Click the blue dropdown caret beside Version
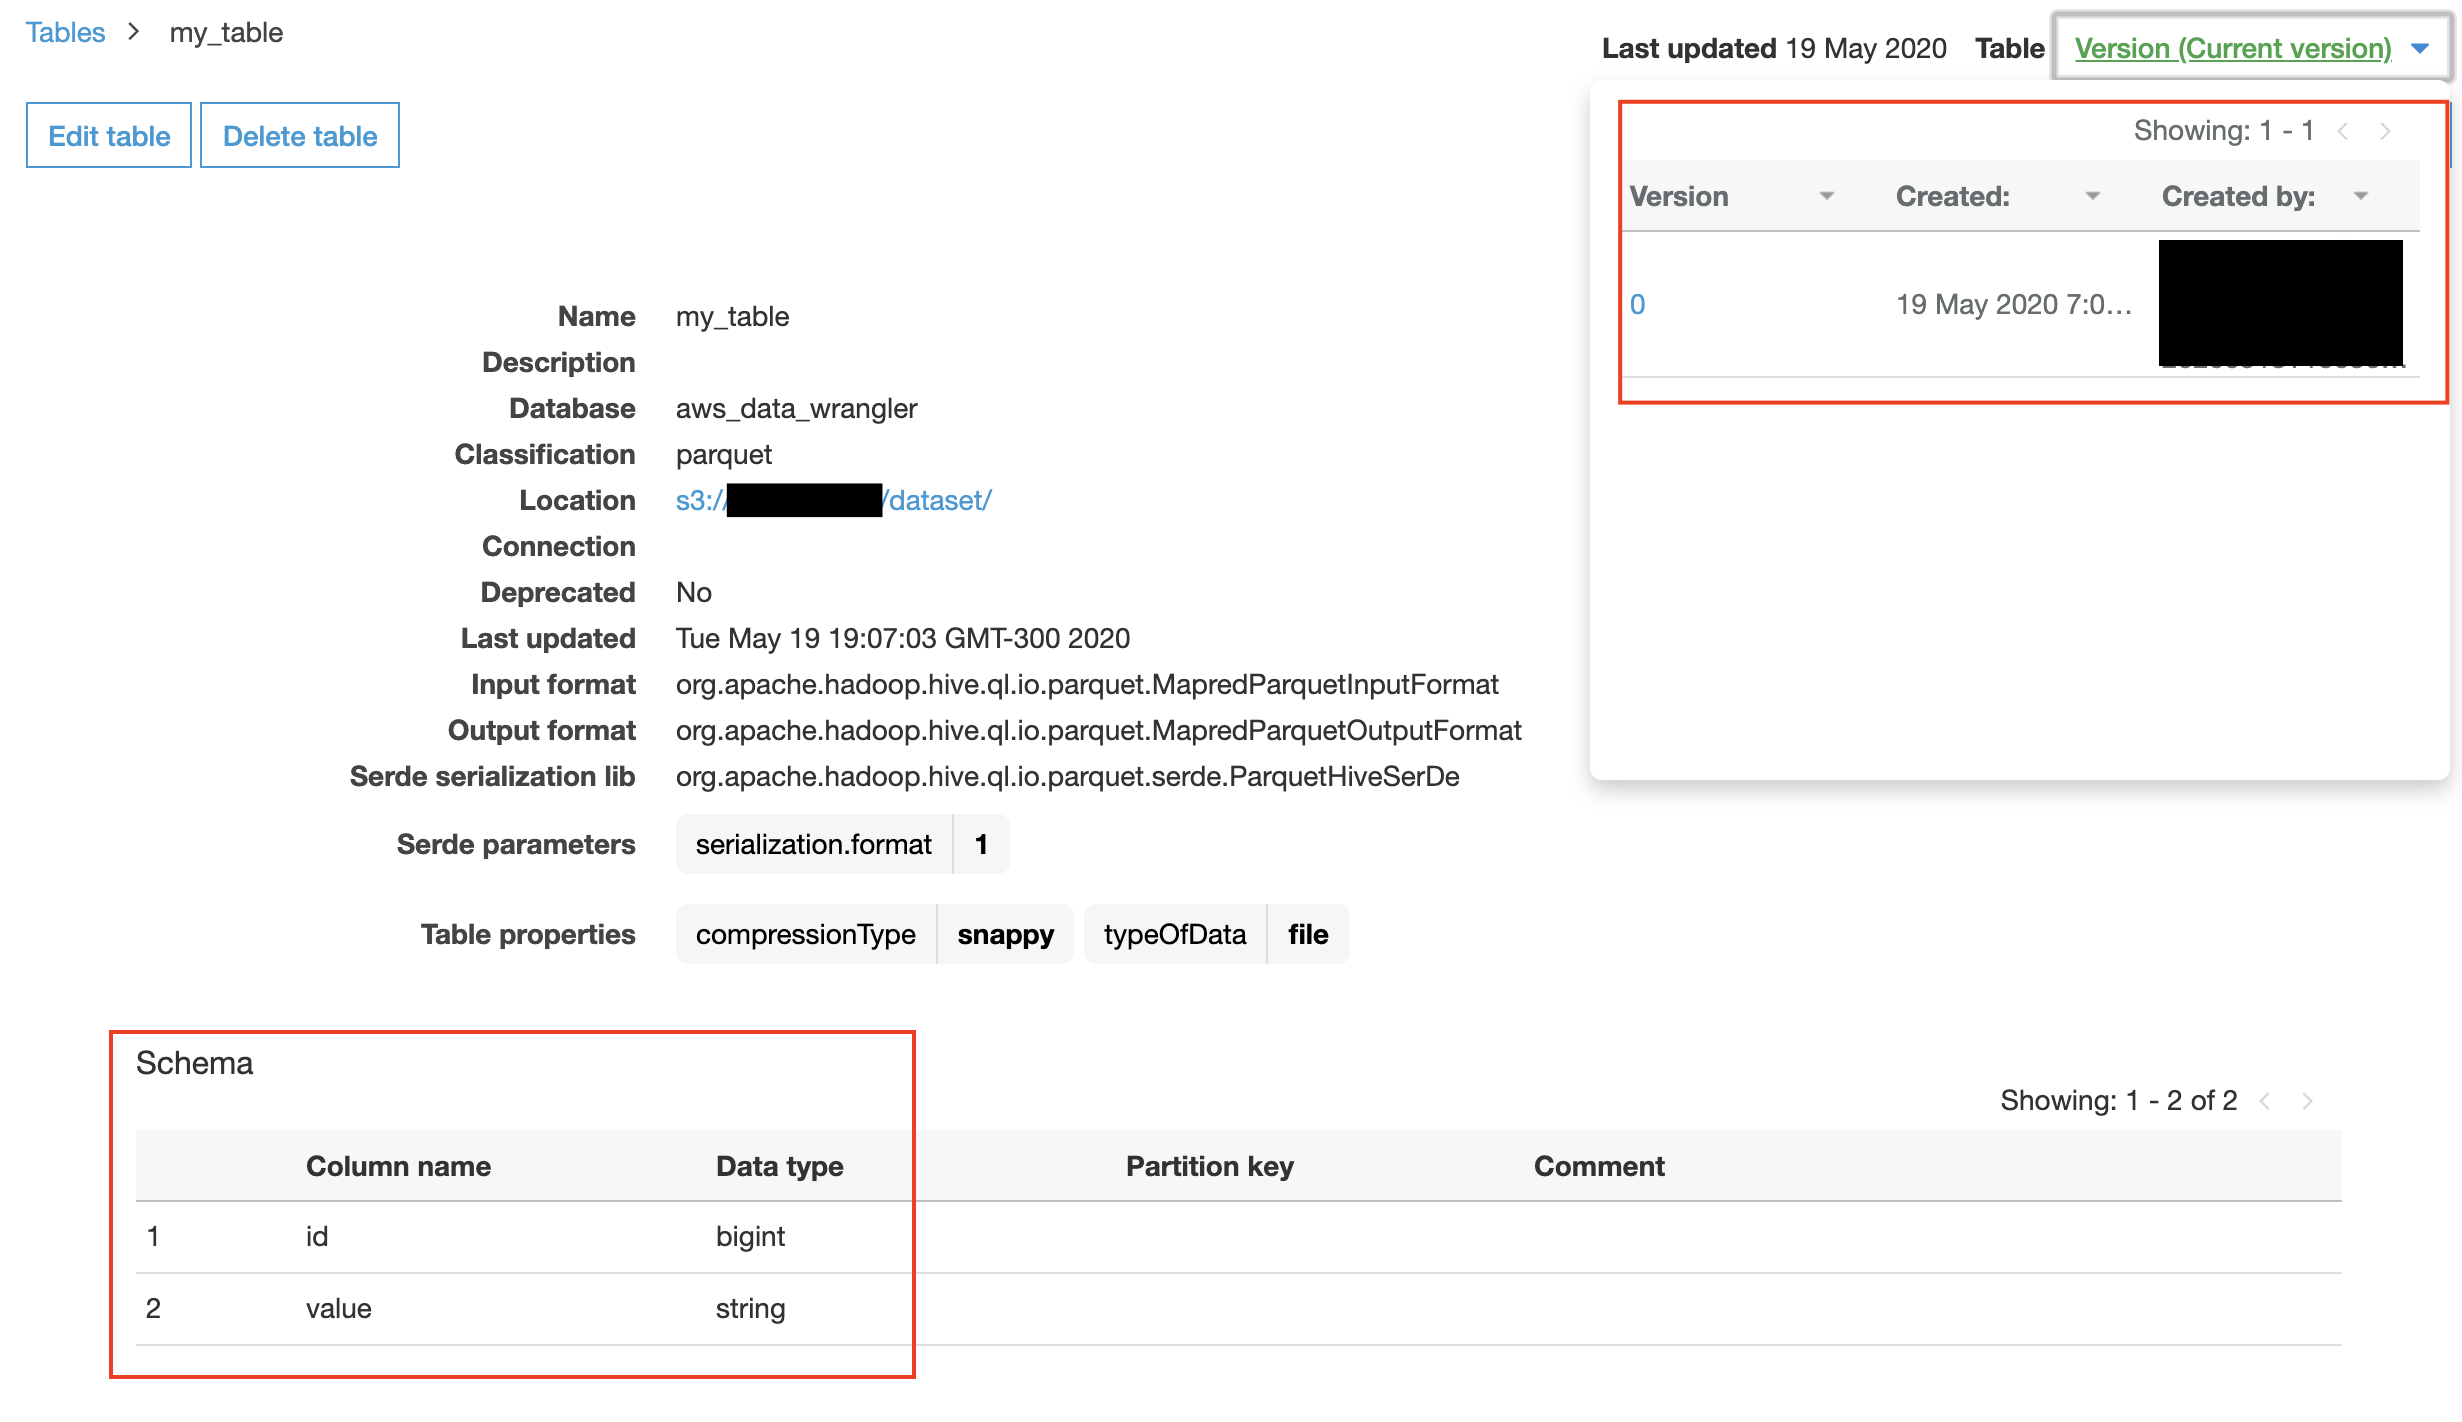The width and height of the screenshot is (2462, 1422). point(2420,48)
